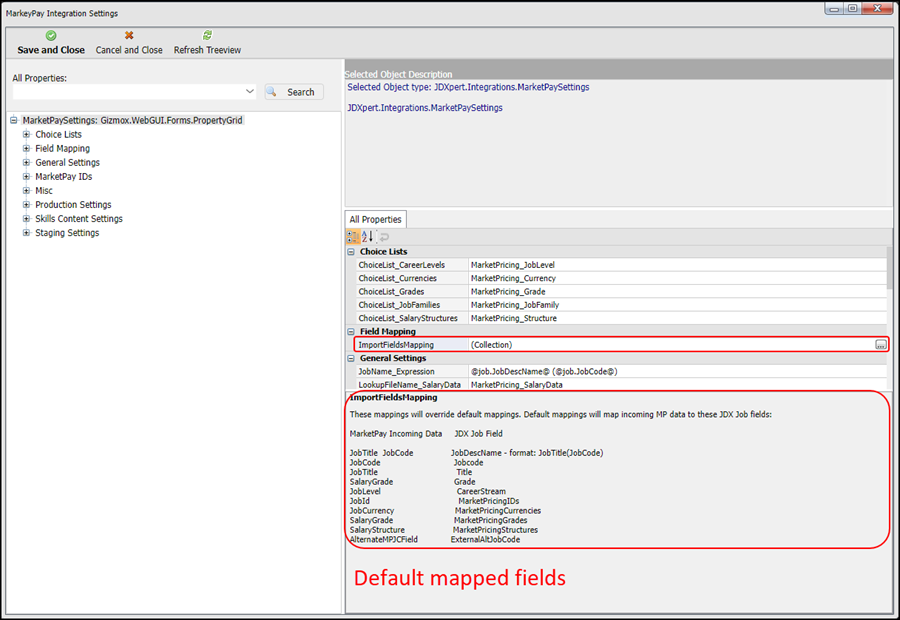The width and height of the screenshot is (900, 620).
Task: Collapse the General Settings grid category
Action: point(351,358)
